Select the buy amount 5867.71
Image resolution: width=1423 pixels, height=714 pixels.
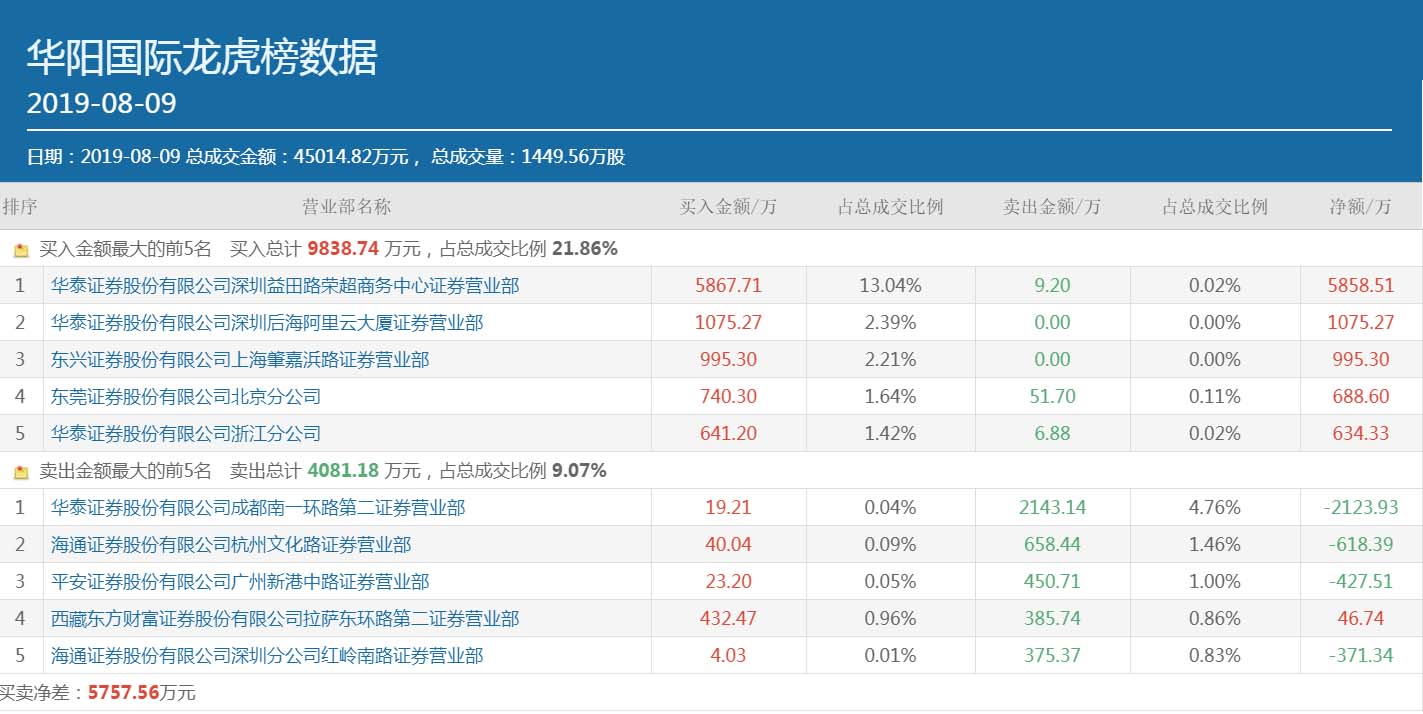(728, 286)
